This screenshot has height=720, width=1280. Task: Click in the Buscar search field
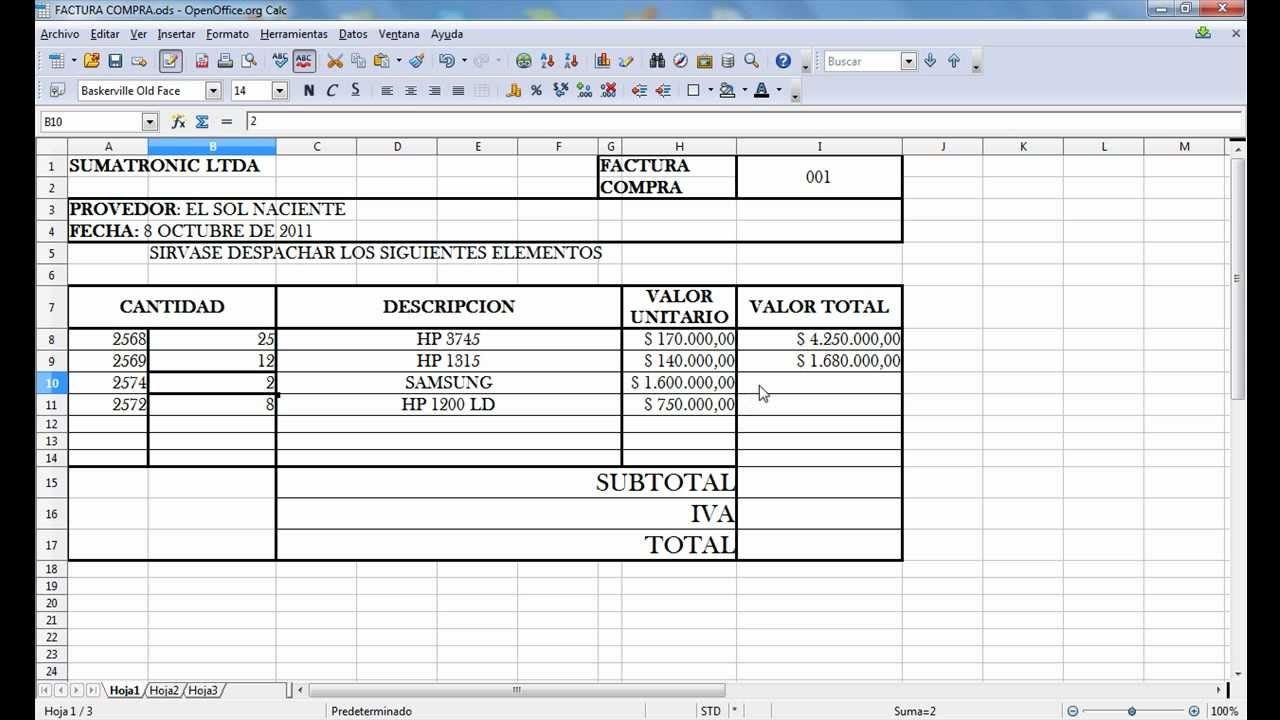(862, 61)
